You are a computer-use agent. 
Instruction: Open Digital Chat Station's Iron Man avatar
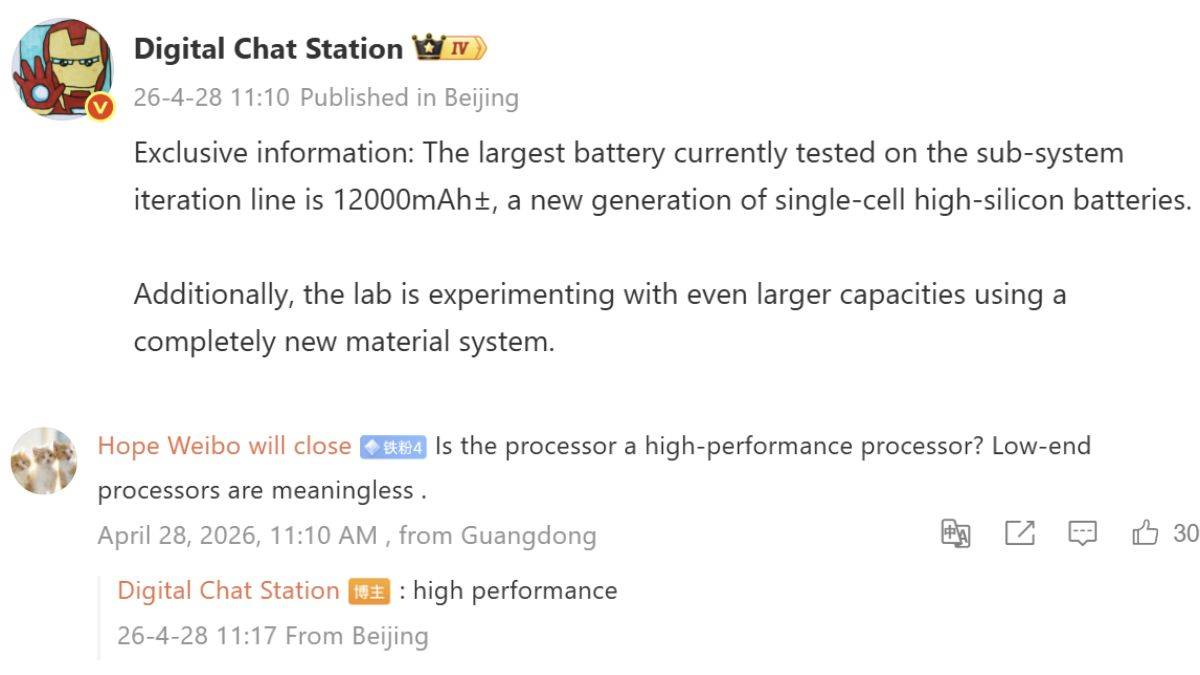pos(62,68)
